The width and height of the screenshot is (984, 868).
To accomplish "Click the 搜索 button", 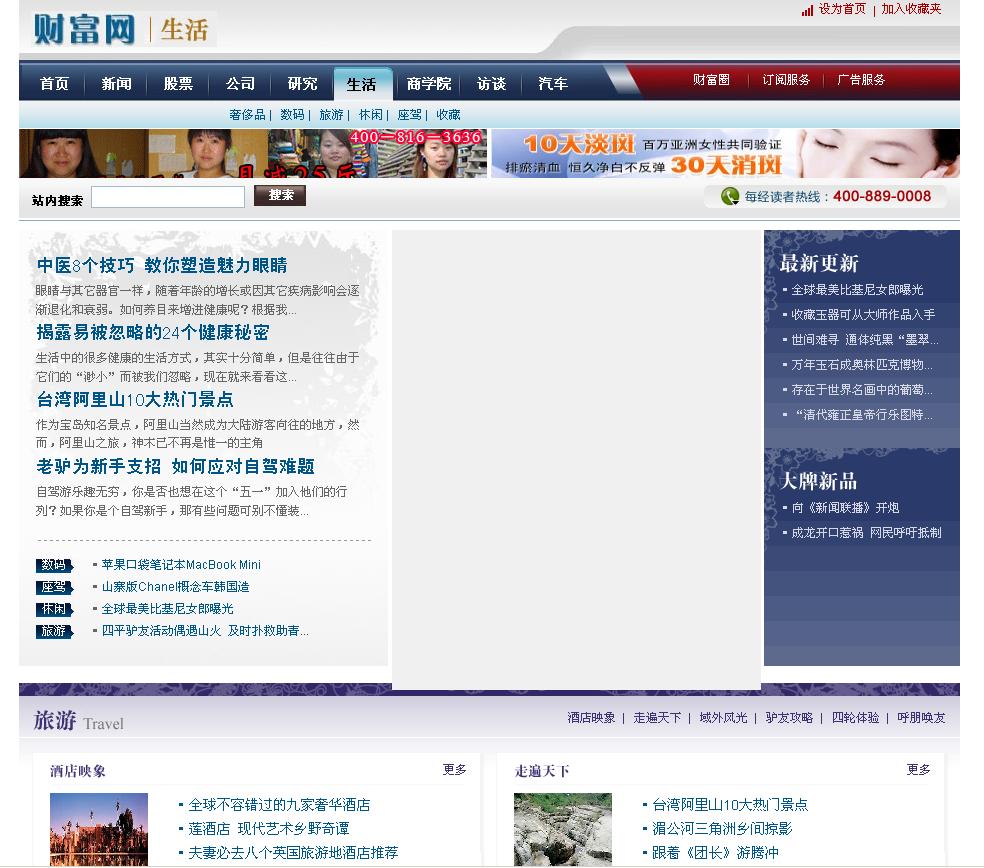I will [280, 196].
